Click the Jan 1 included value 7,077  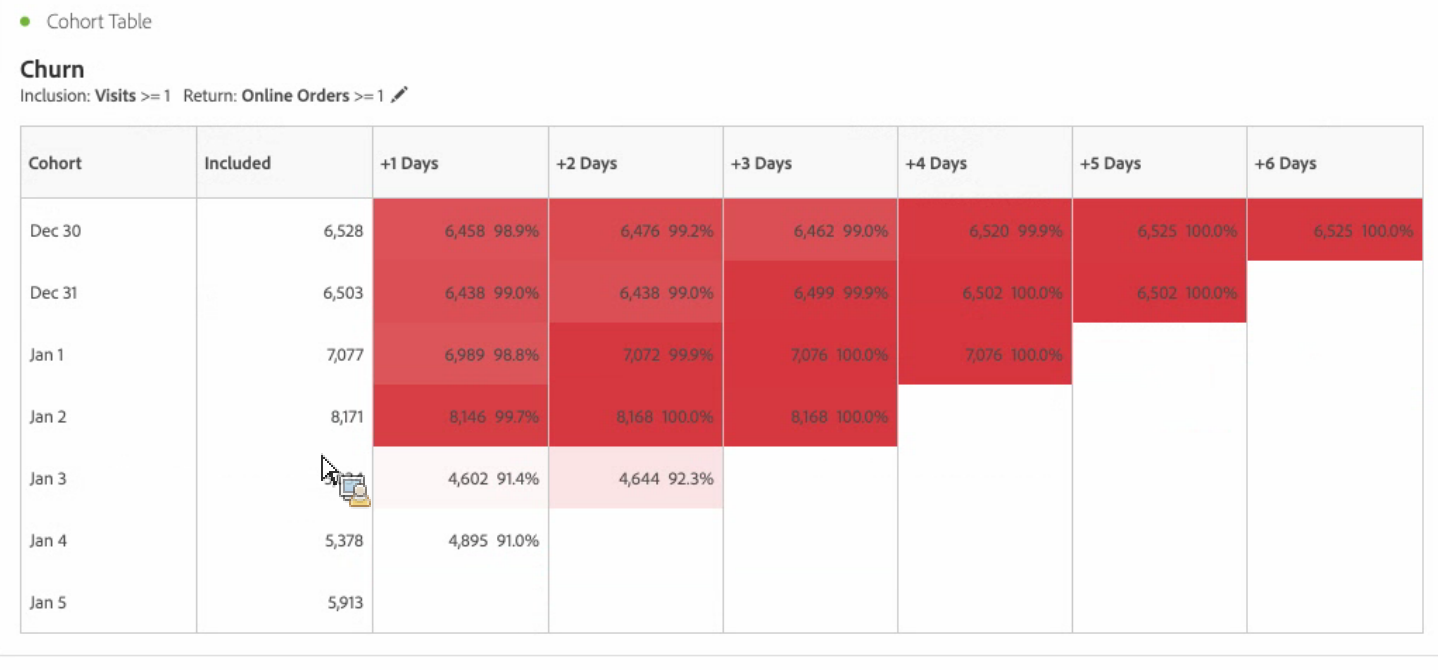[x=345, y=355]
